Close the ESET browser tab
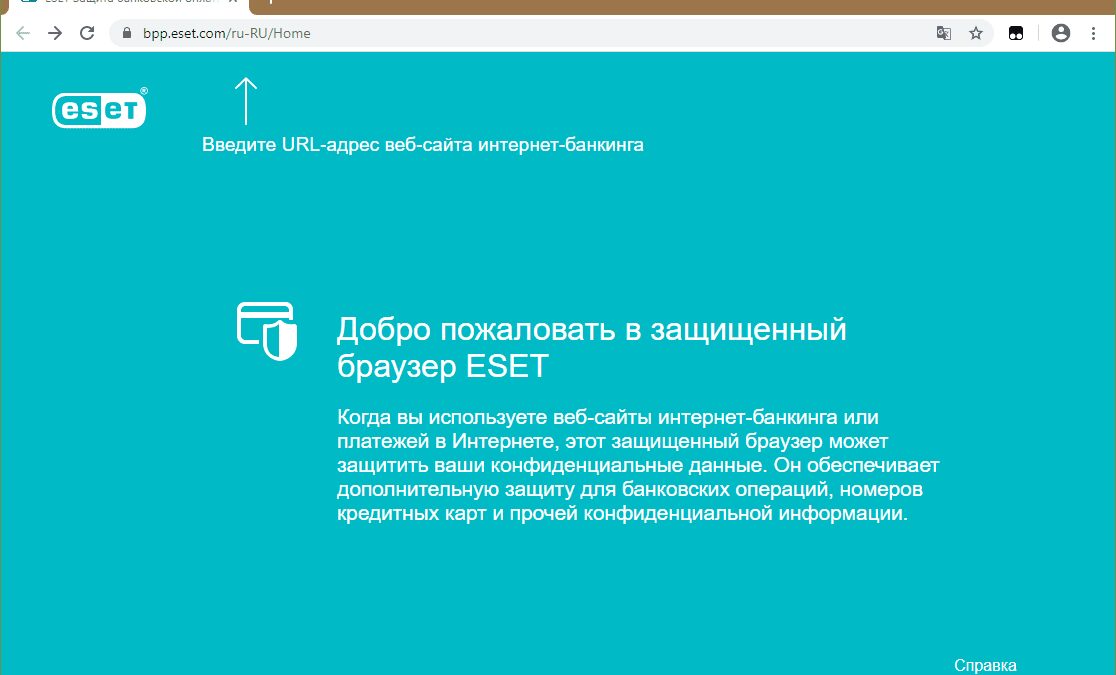This screenshot has width=1116, height=675. [232, 4]
